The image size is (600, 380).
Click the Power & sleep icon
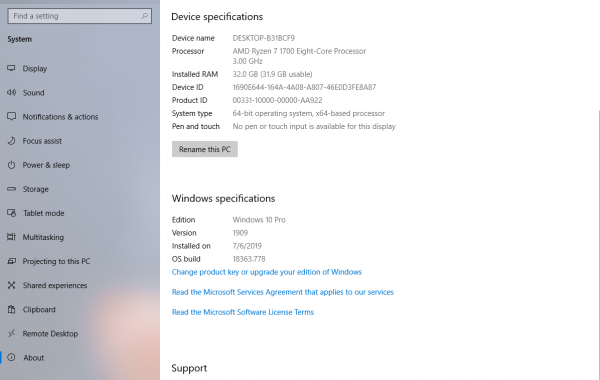[11, 165]
